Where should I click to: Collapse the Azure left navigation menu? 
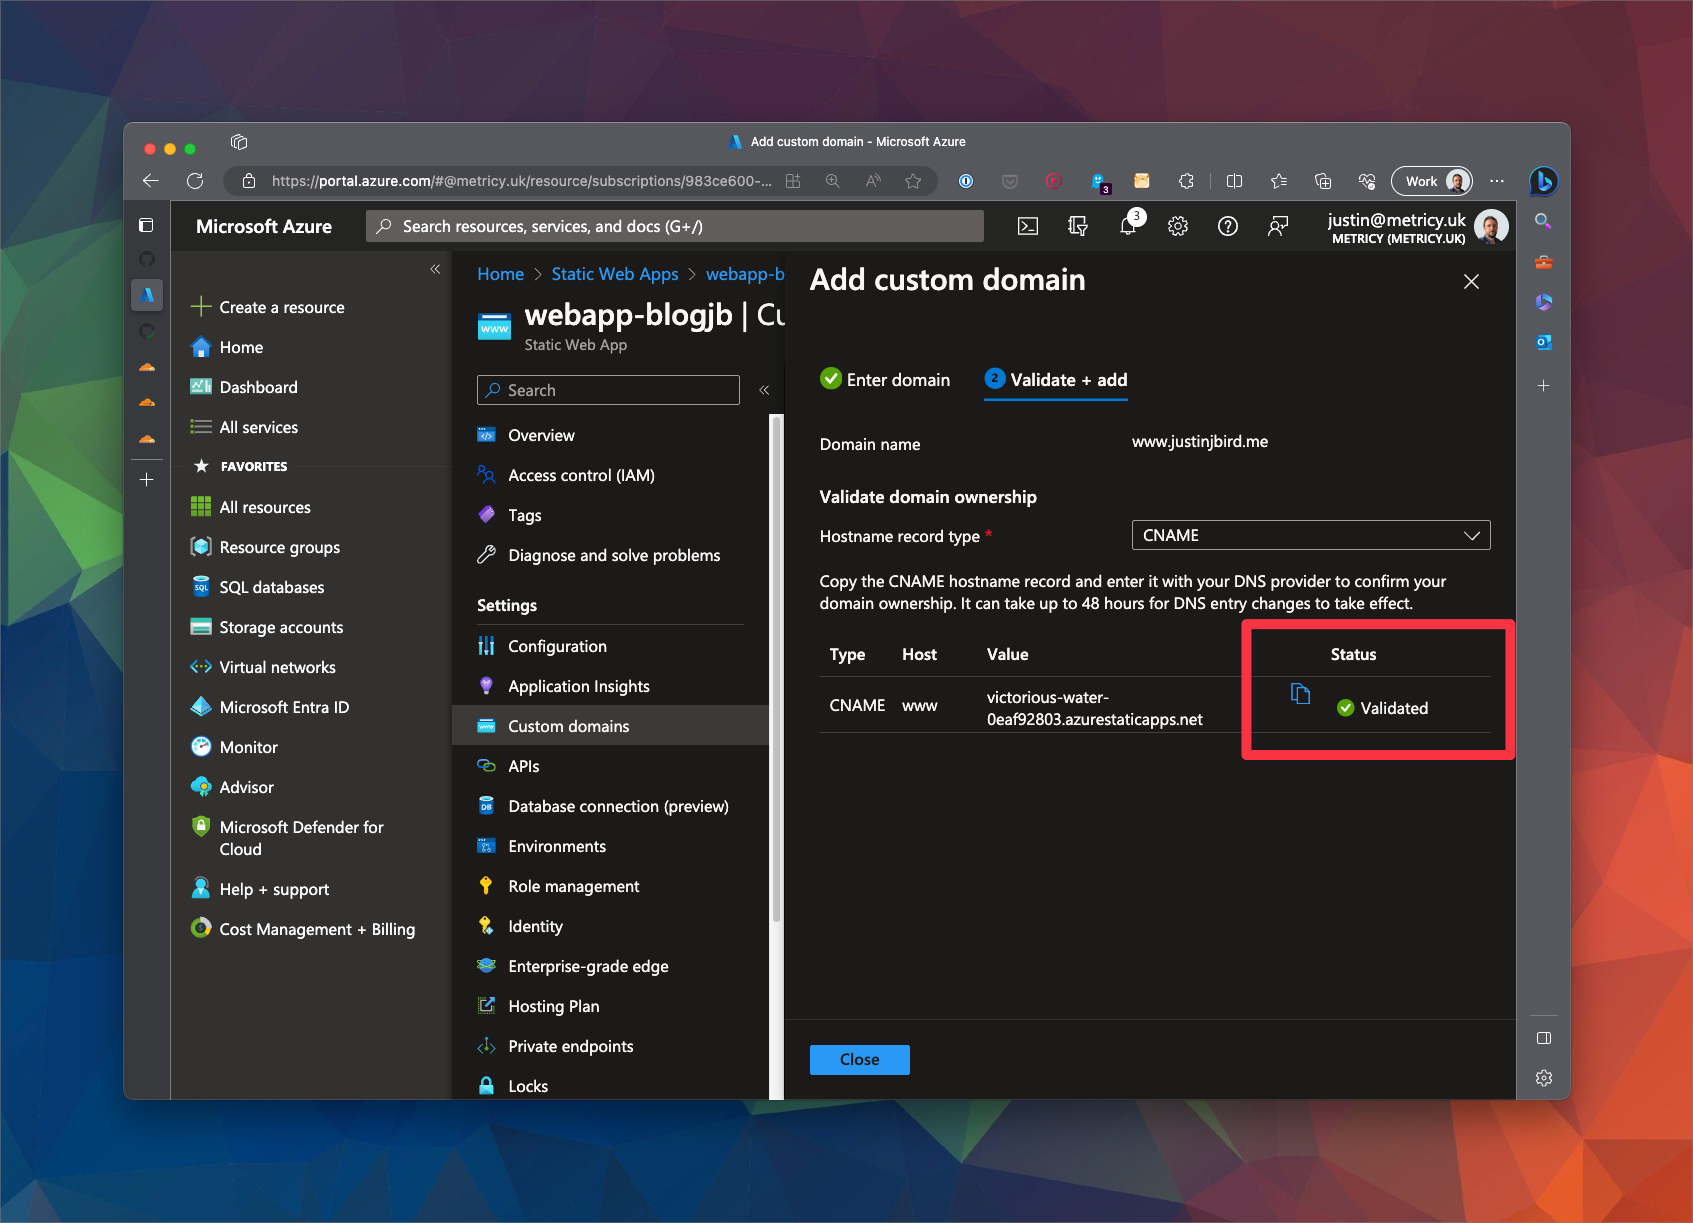coord(435,269)
